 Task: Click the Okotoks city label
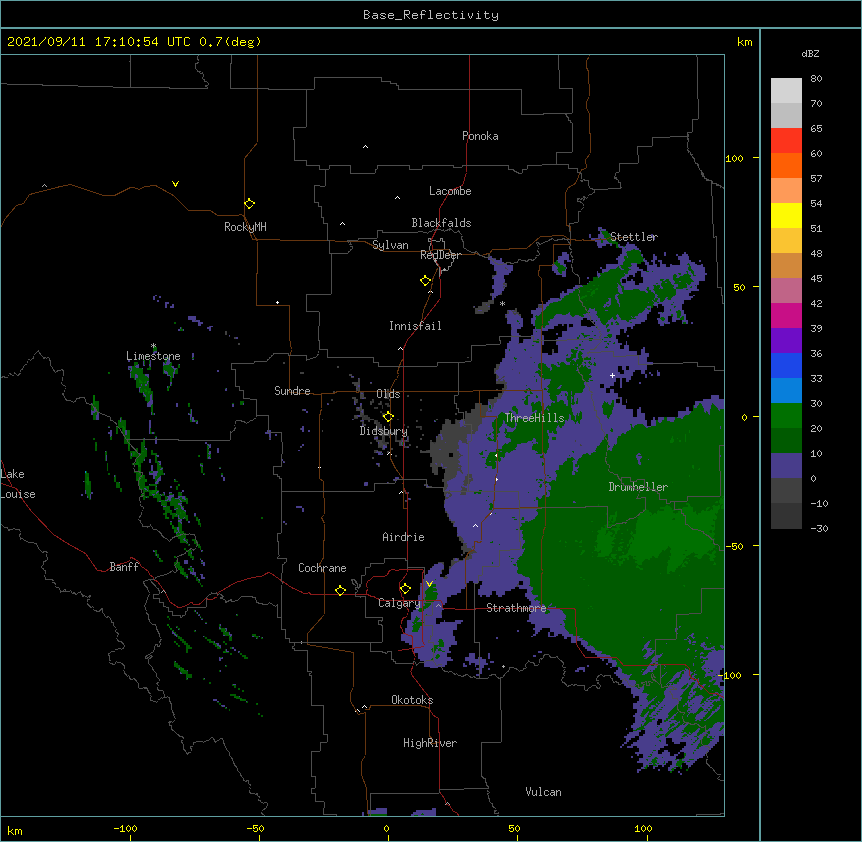[x=412, y=700]
